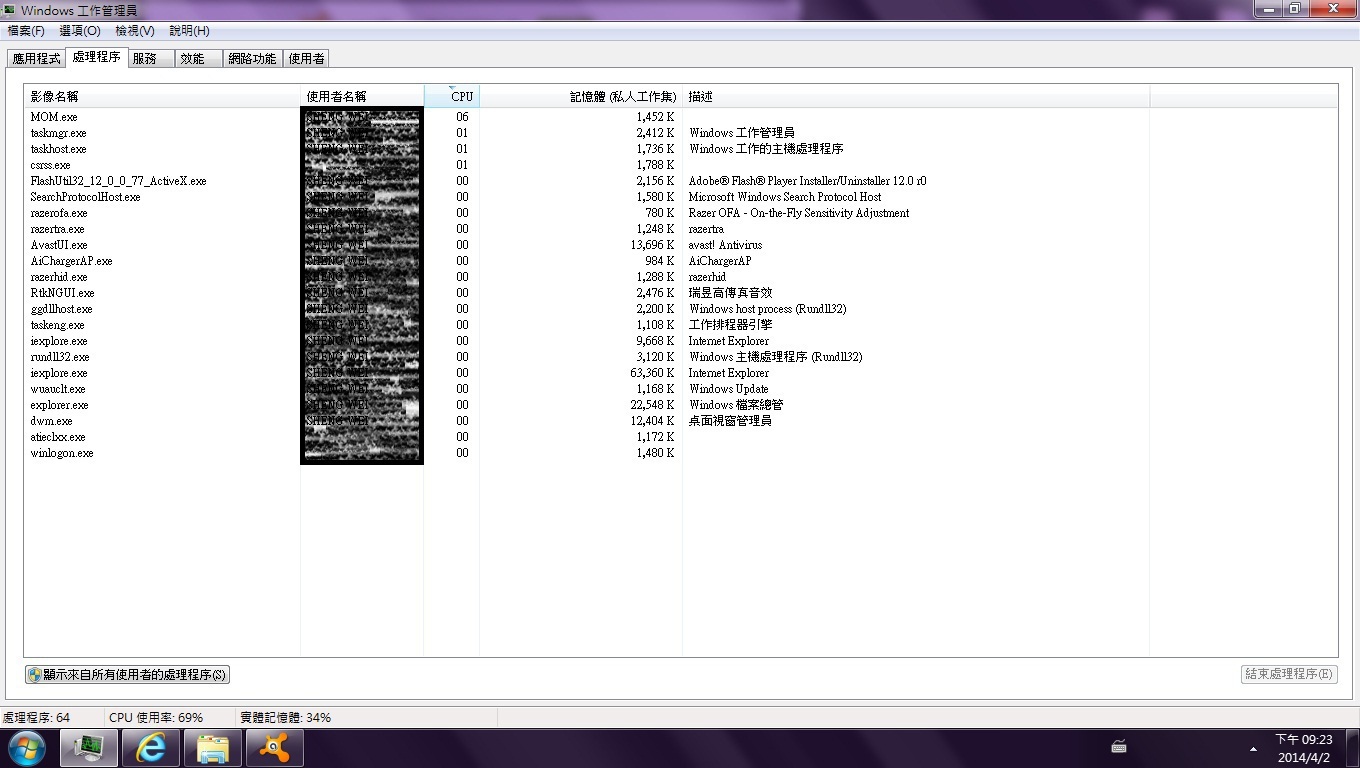Open the 檢視(V) menu

point(135,31)
